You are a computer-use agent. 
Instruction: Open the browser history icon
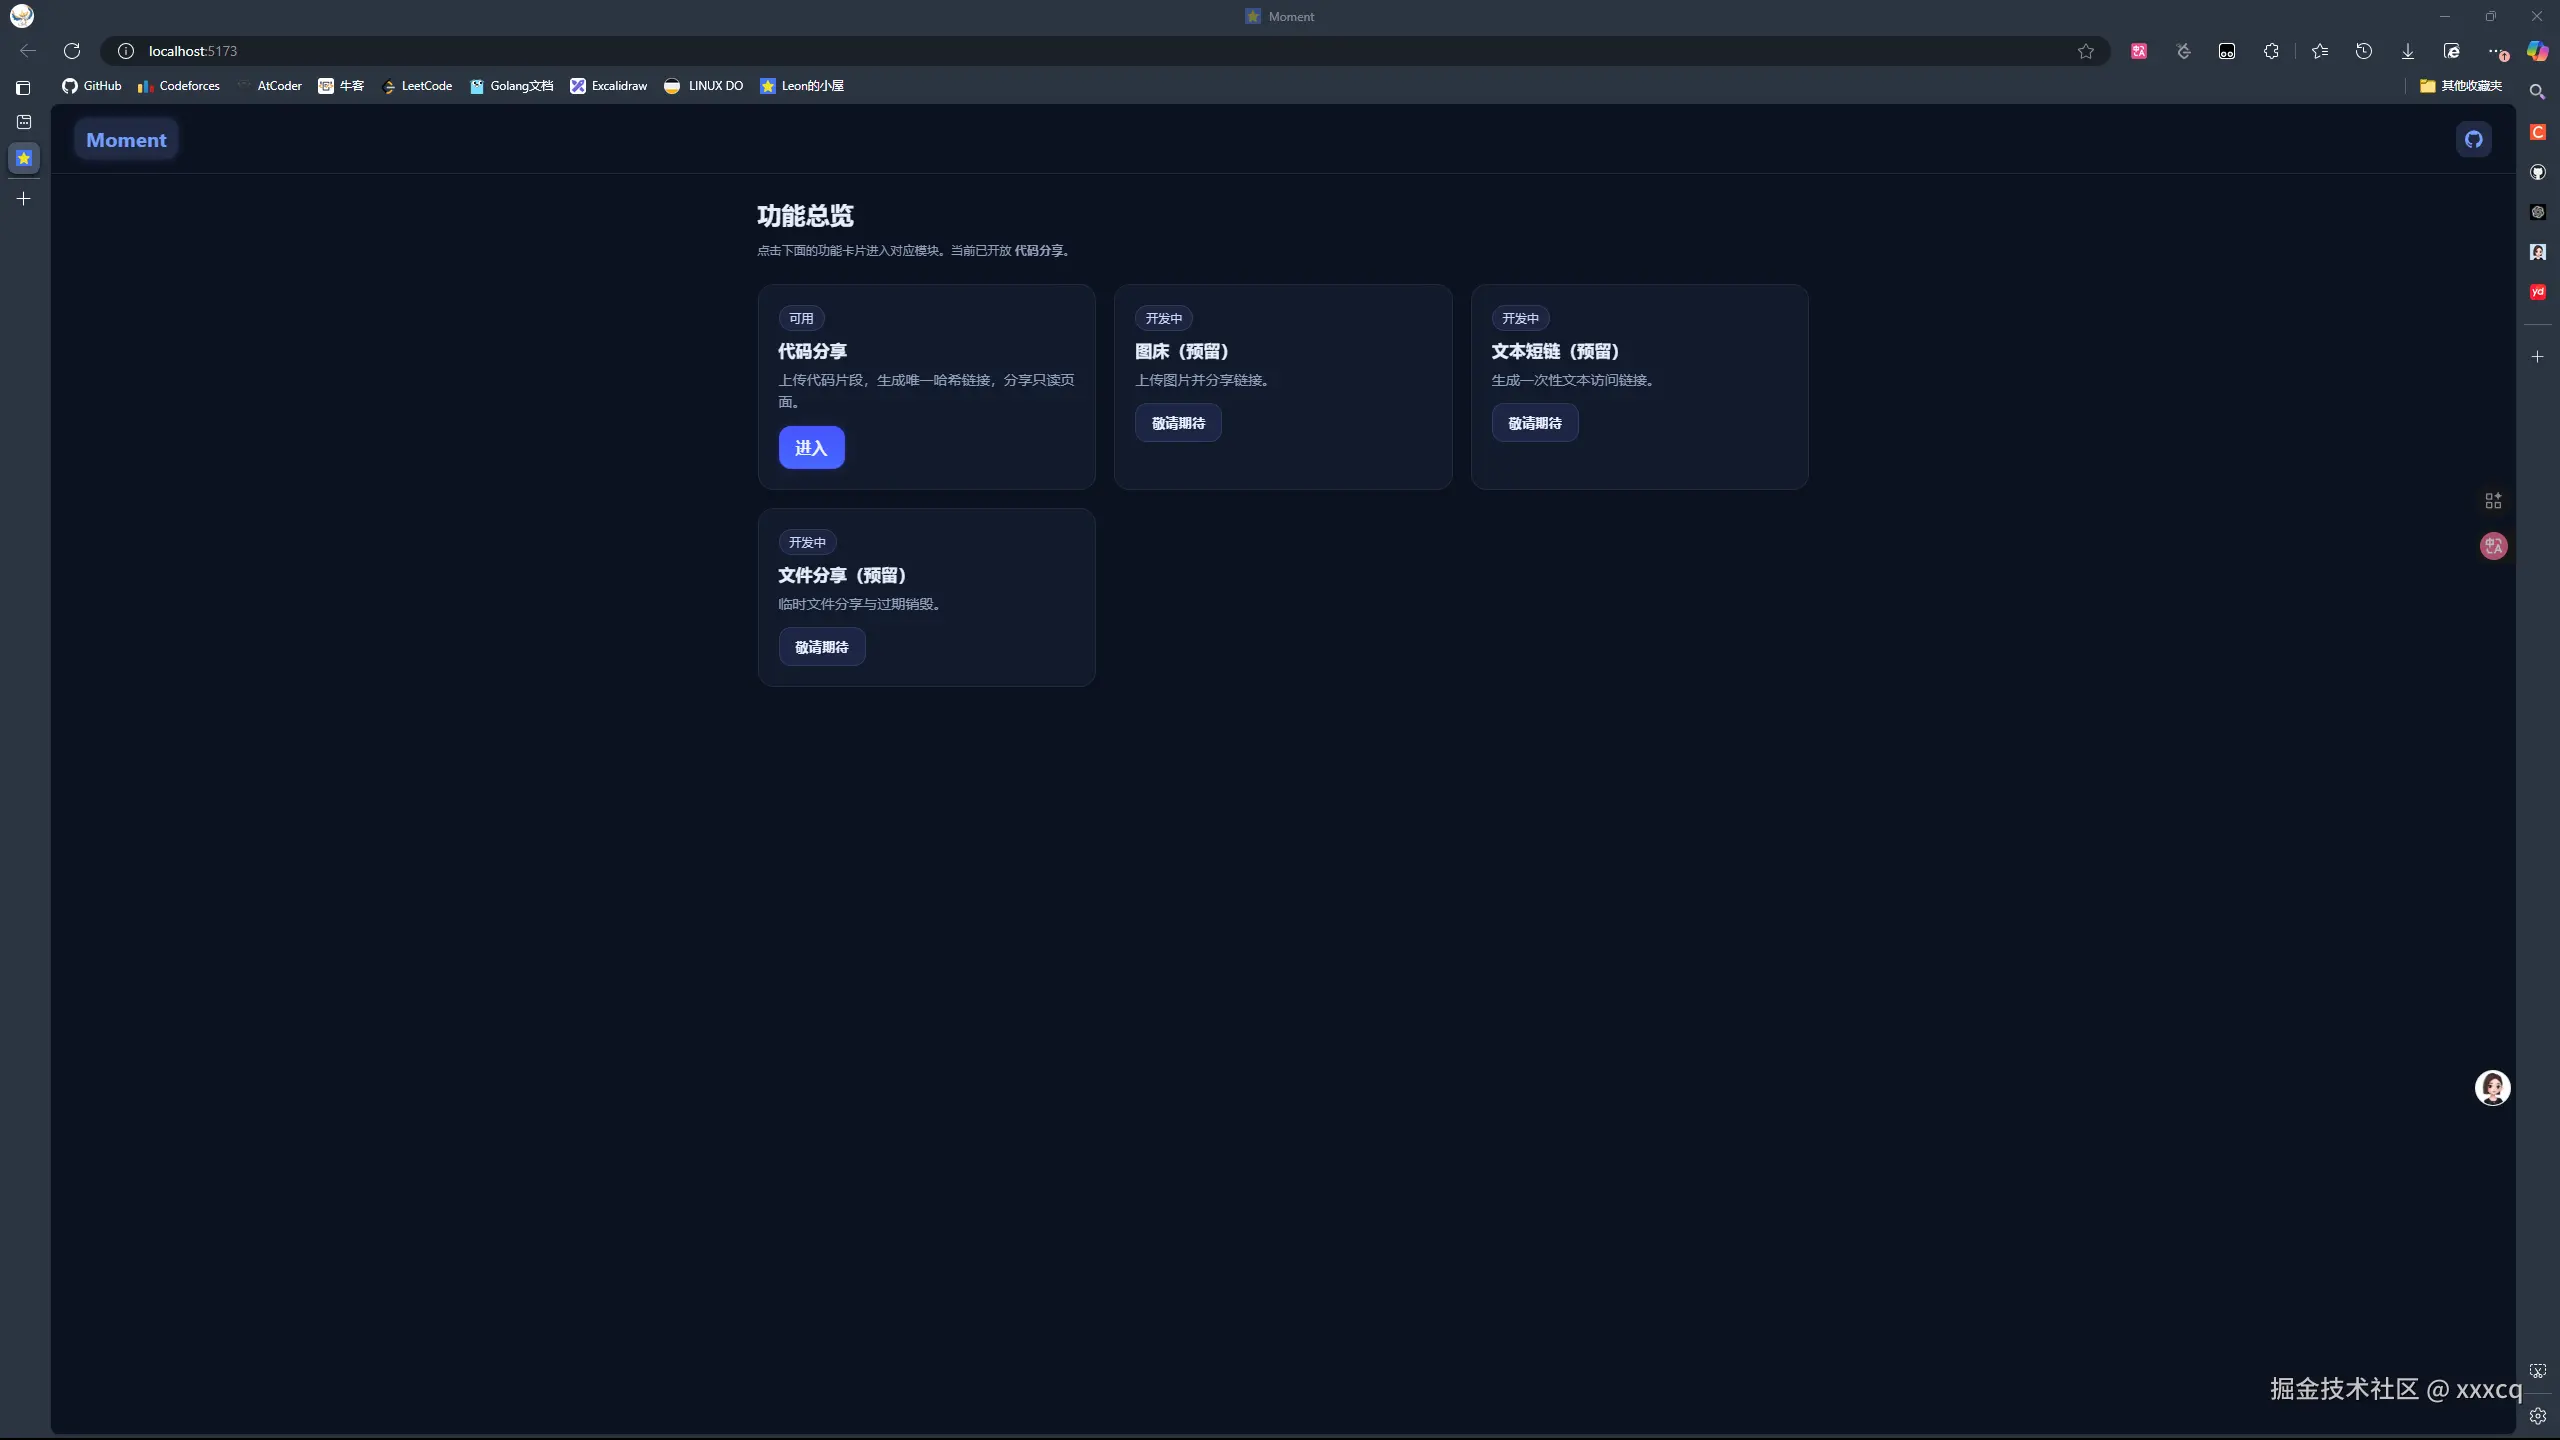pyautogui.click(x=2363, y=51)
